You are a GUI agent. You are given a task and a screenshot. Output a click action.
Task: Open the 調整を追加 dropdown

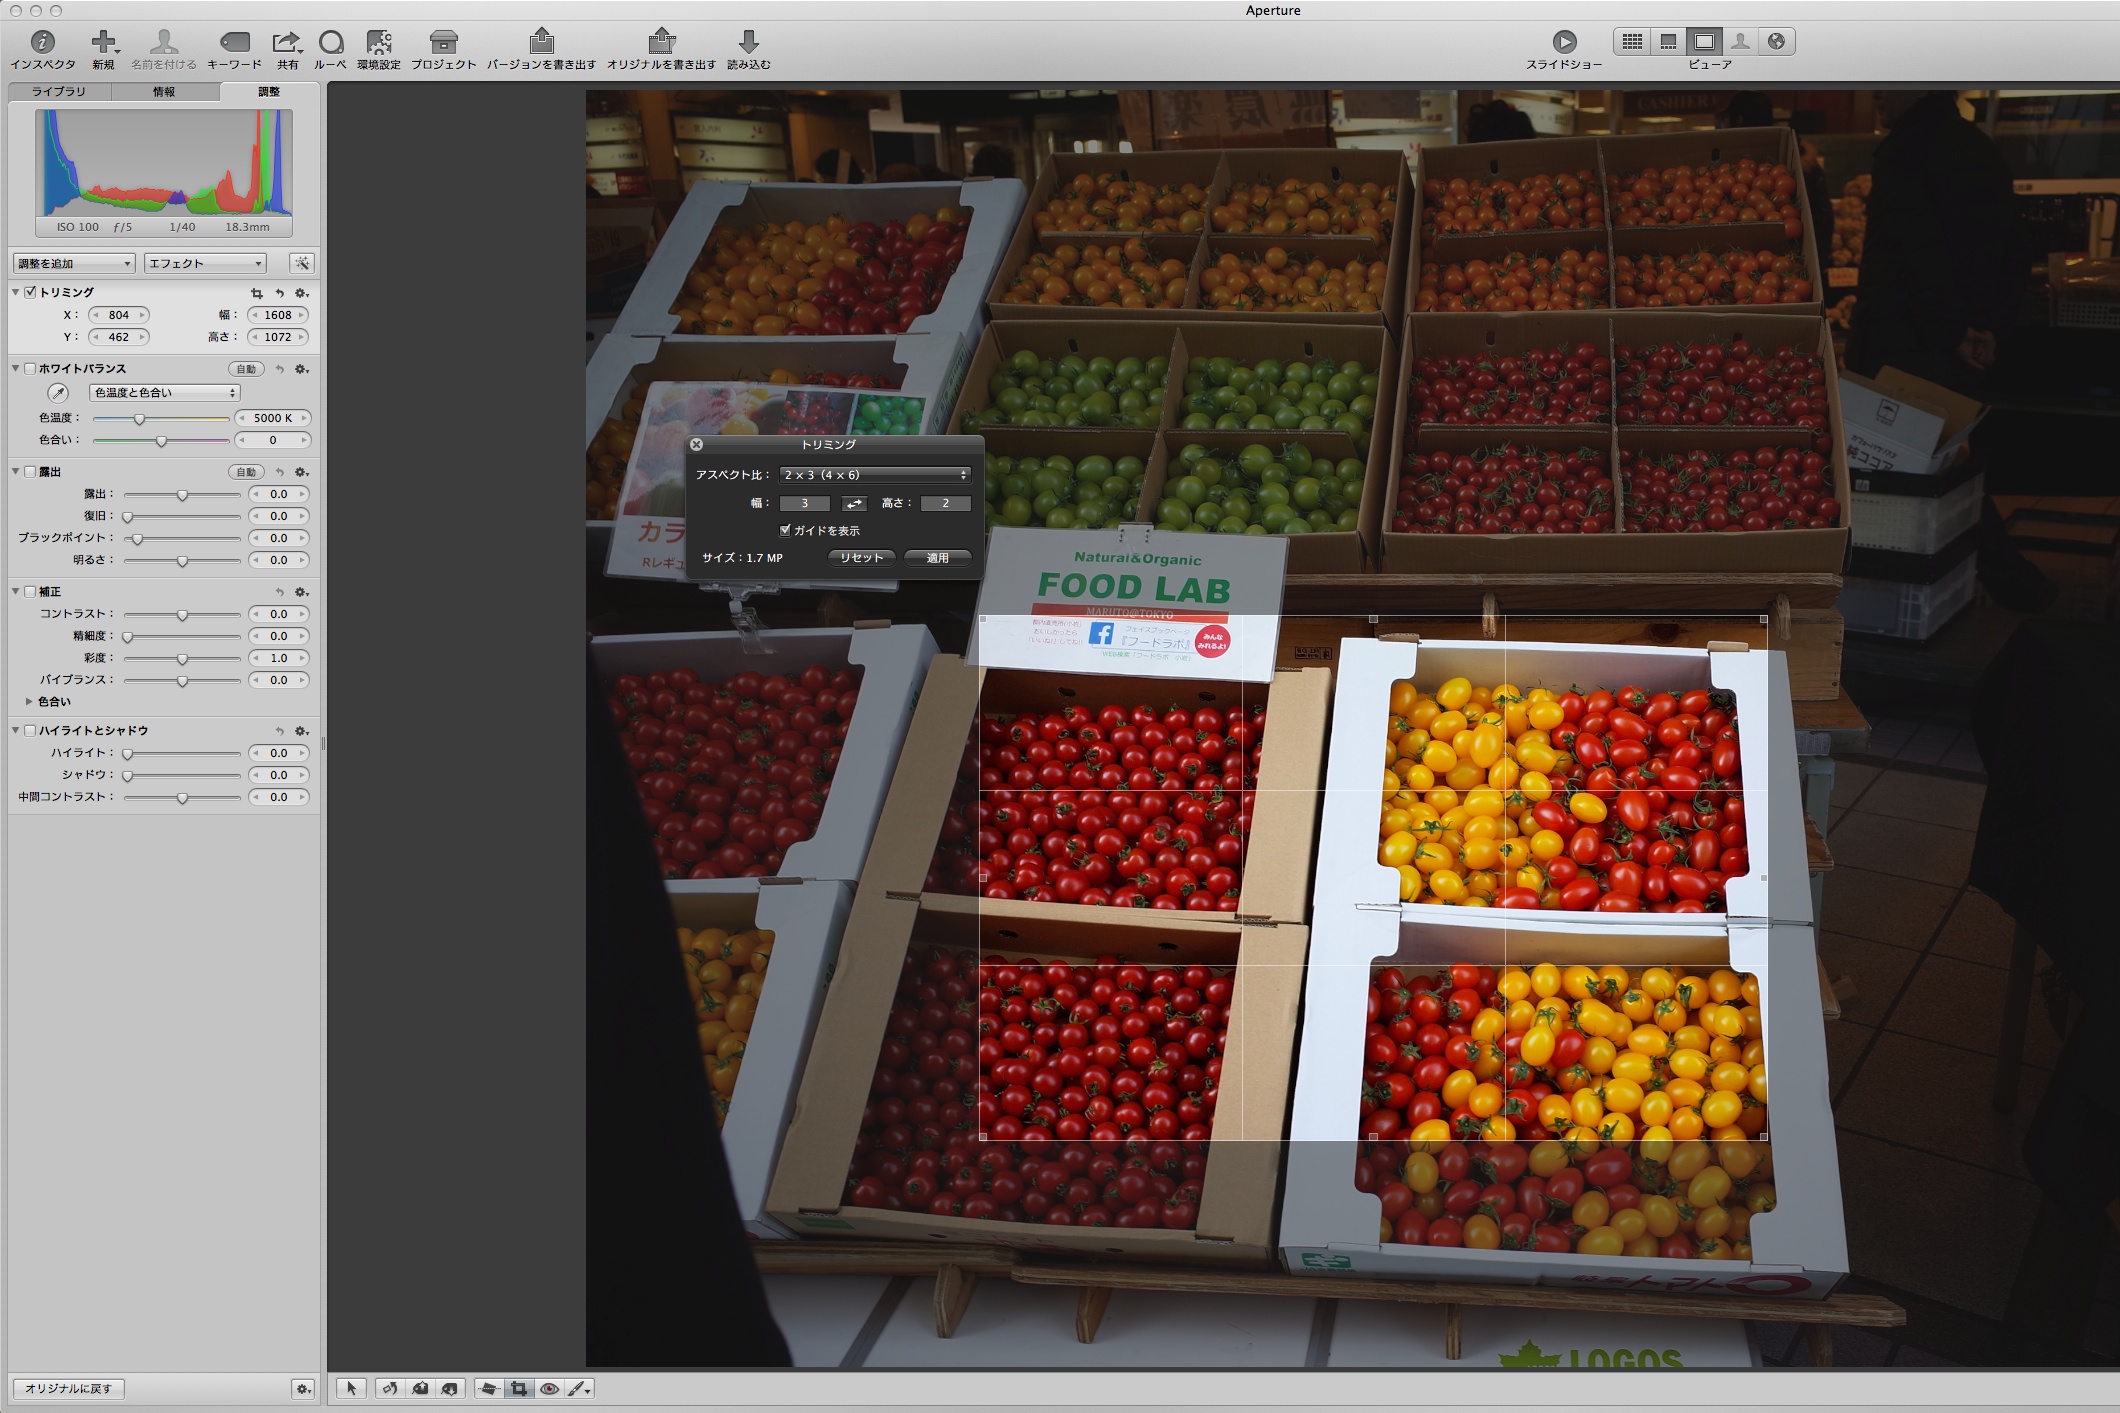[74, 263]
